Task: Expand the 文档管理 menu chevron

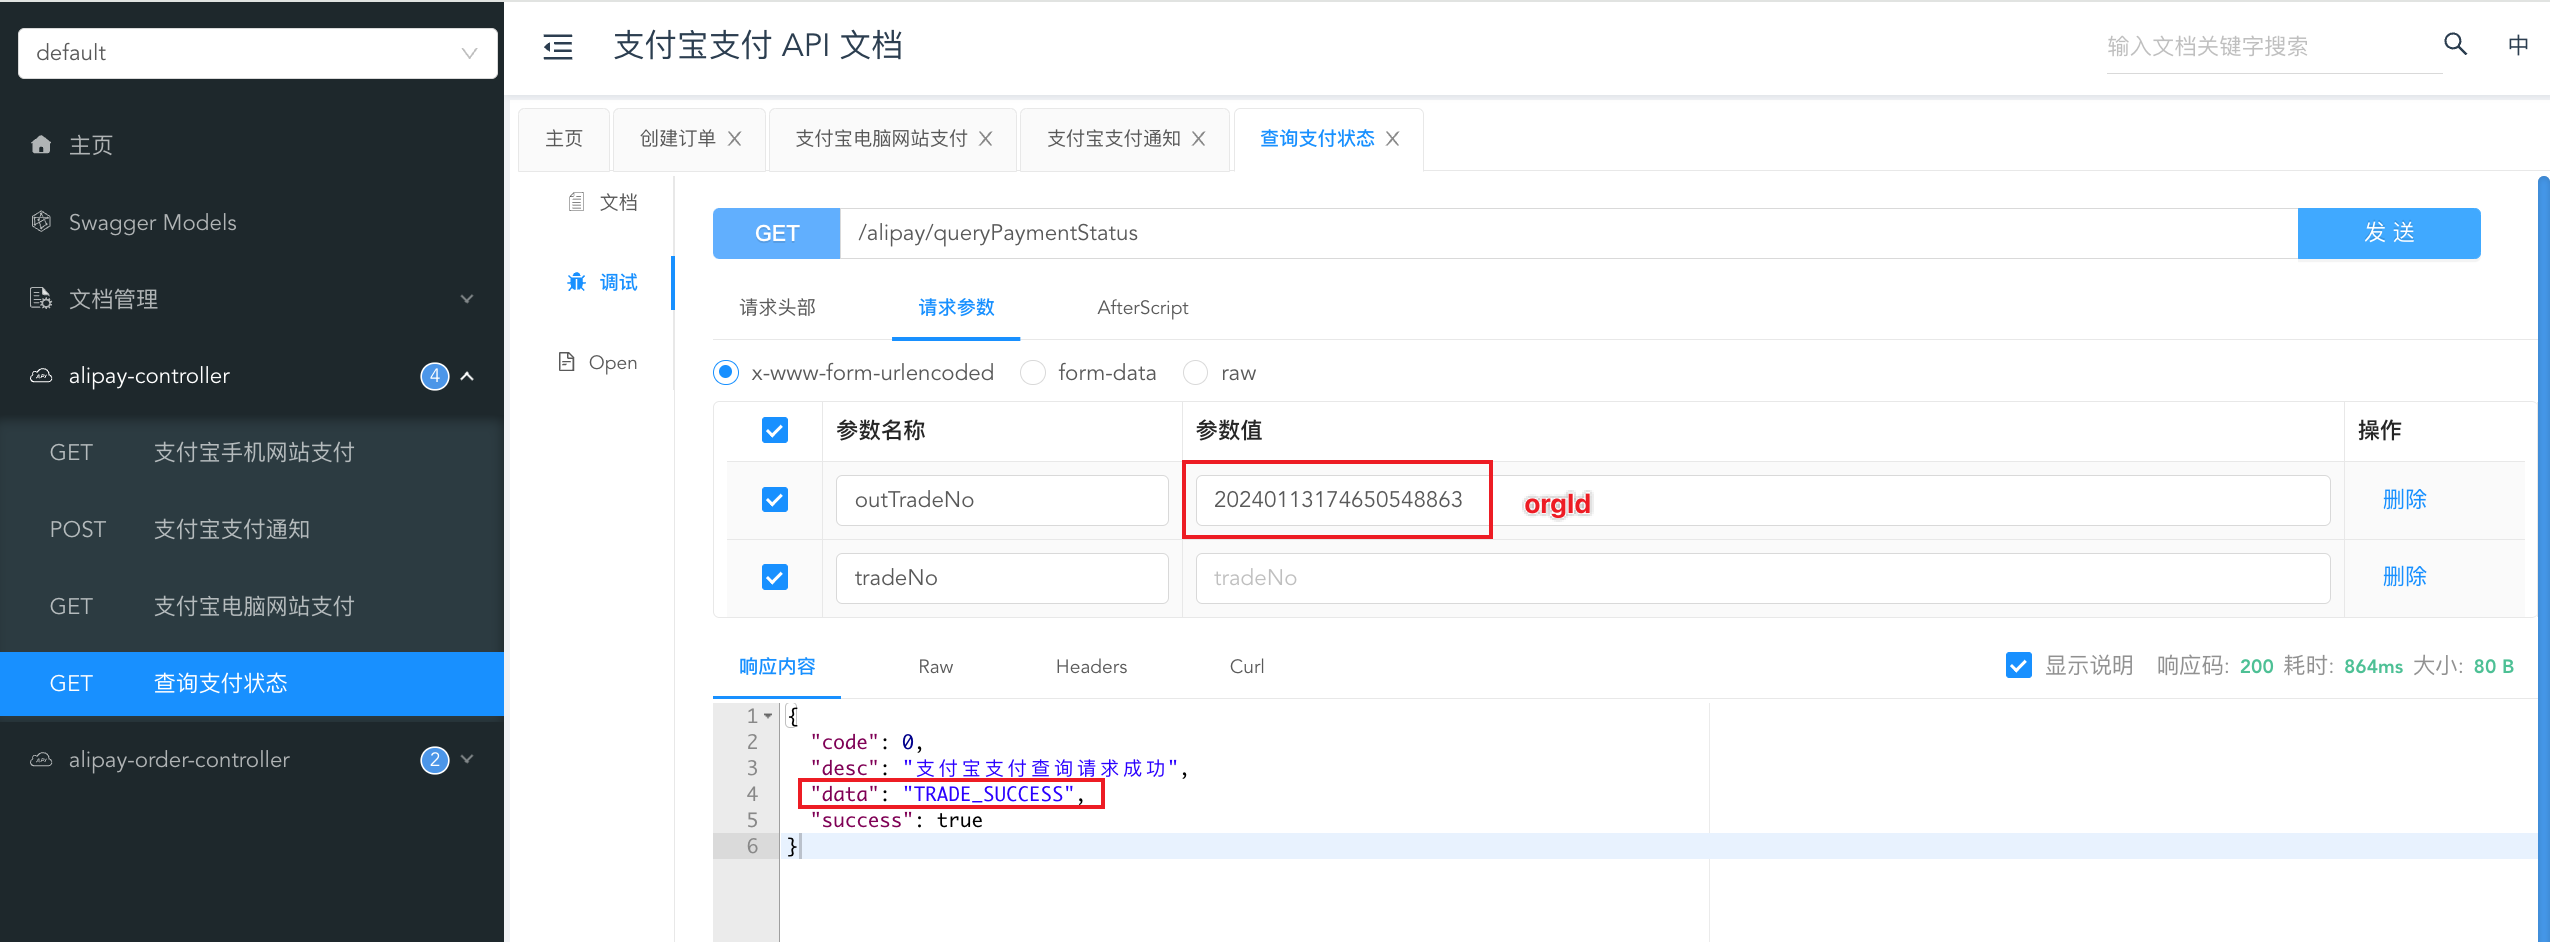Action: tap(467, 299)
